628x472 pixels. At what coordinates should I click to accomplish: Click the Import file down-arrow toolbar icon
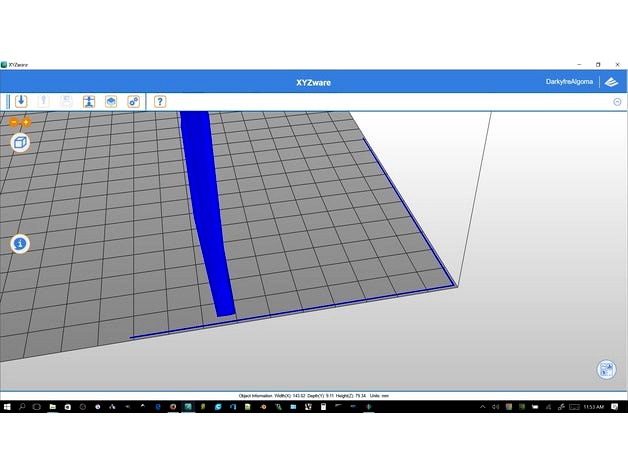click(21, 101)
